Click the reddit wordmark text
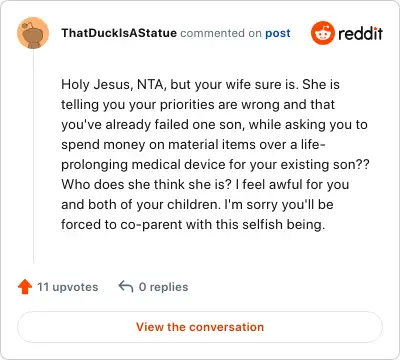 [360, 33]
